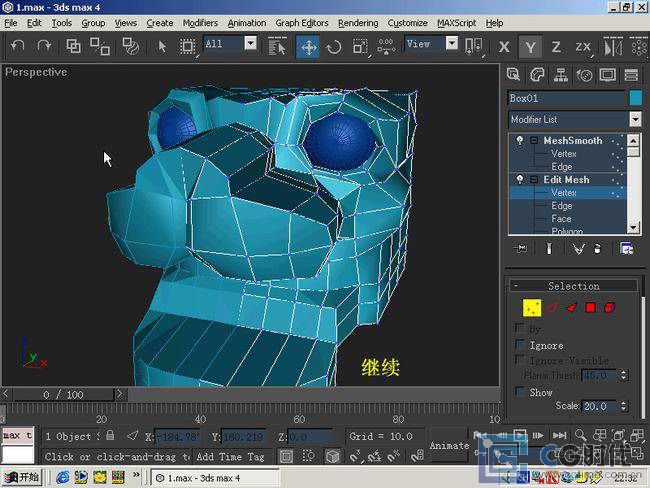Click the Undo arrow icon
This screenshot has width=650, height=488.
(x=17, y=46)
